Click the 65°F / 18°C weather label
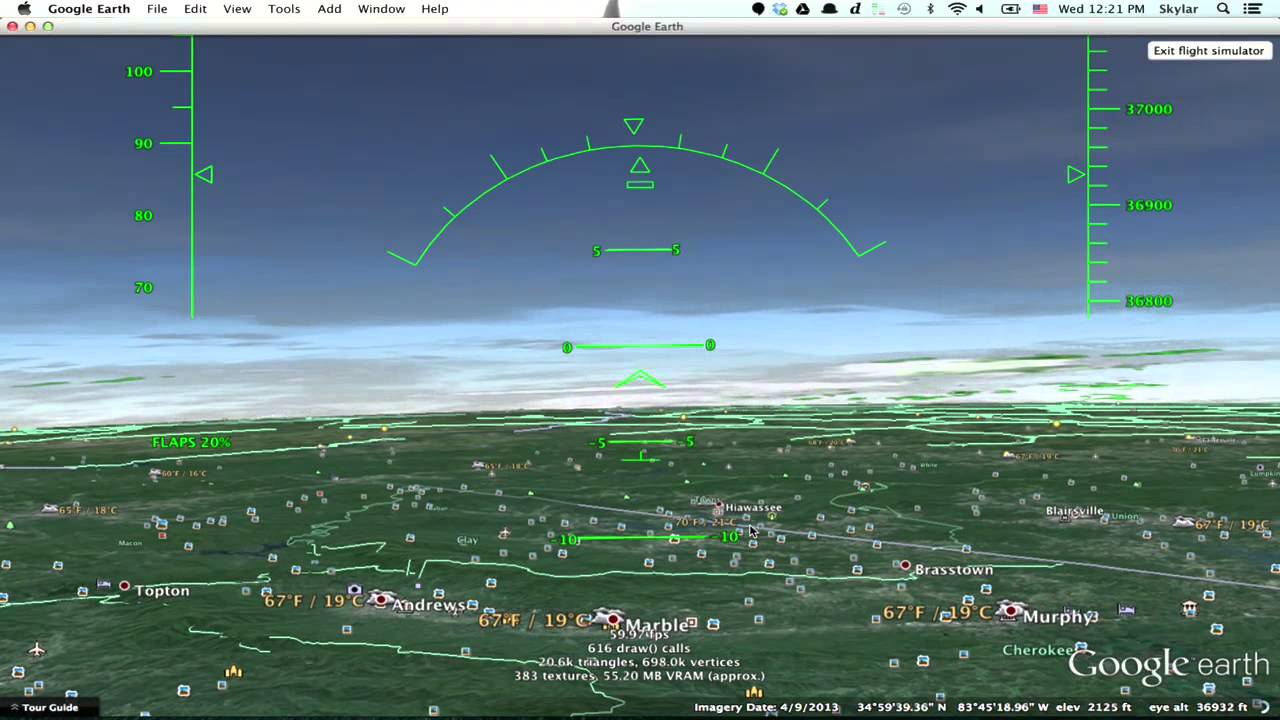 pos(88,510)
